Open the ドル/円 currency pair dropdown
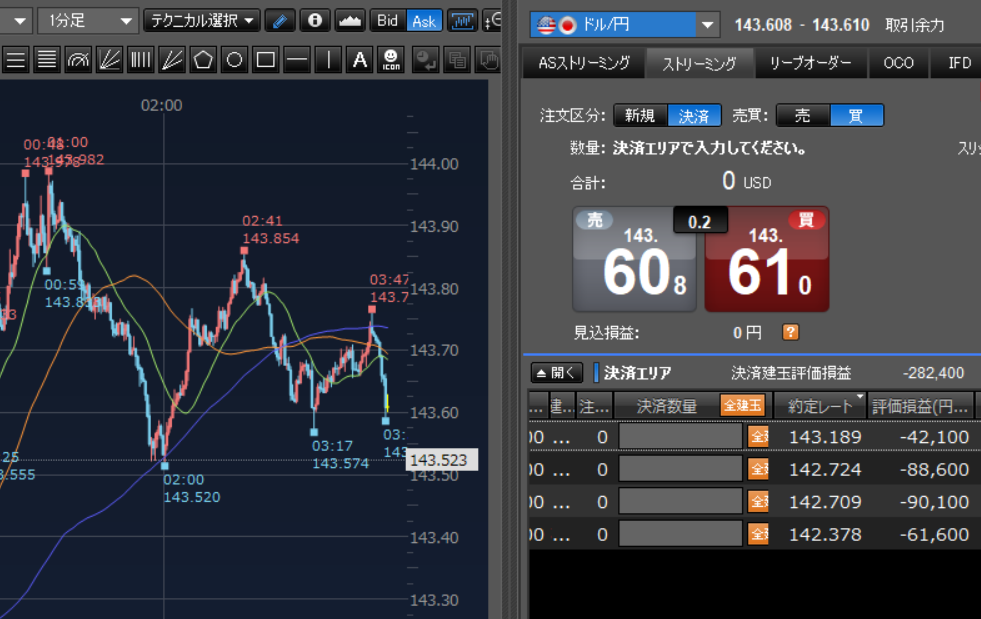The width and height of the screenshot is (981, 619). click(624, 25)
